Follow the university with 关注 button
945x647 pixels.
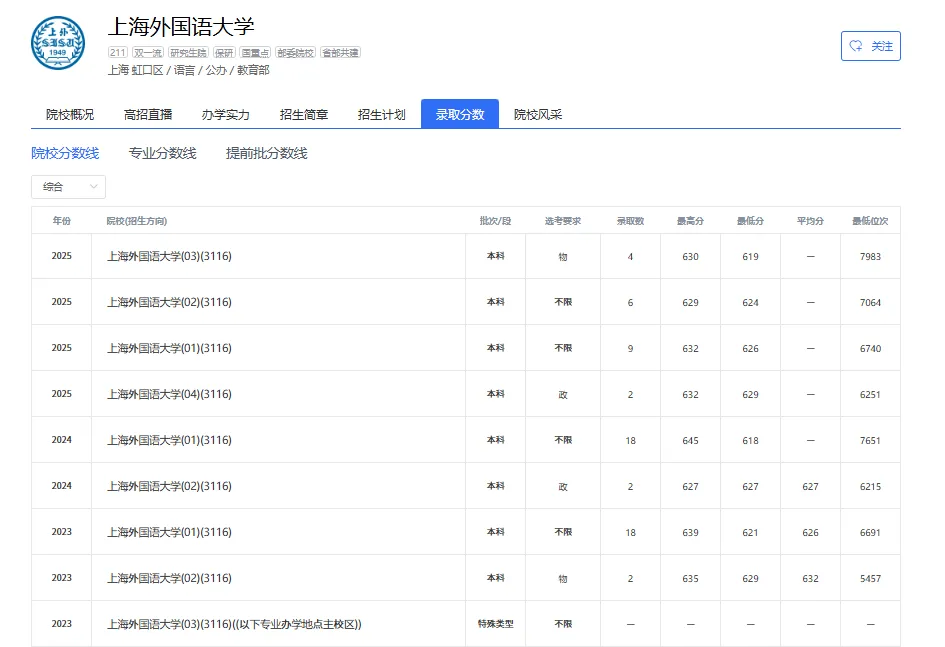click(x=871, y=46)
